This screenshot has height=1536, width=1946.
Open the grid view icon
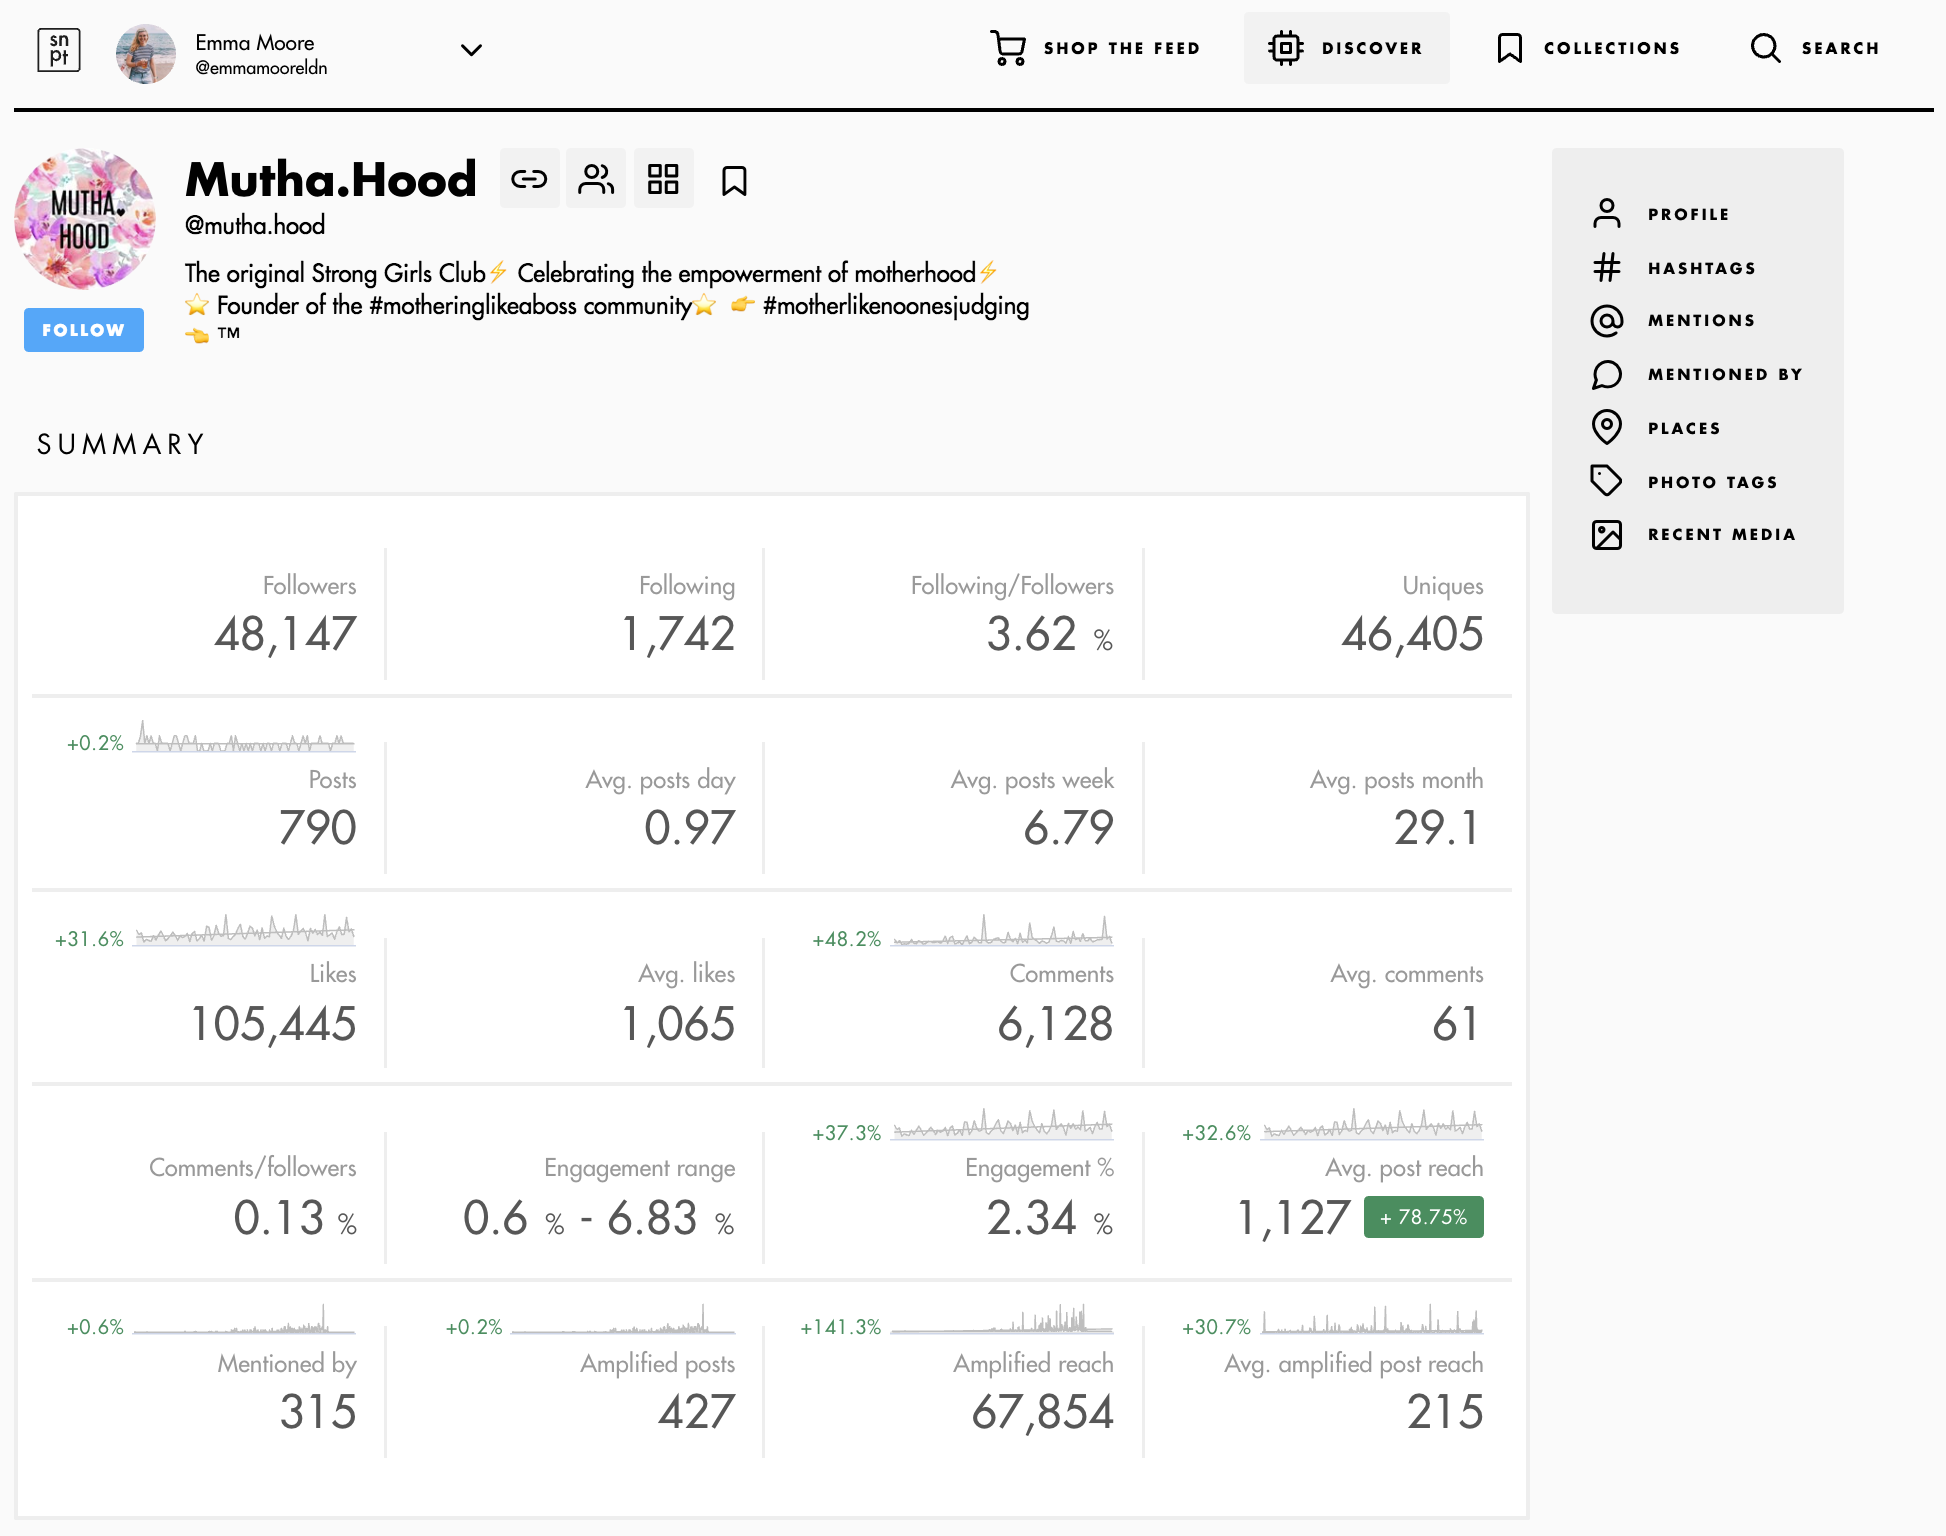point(663,179)
